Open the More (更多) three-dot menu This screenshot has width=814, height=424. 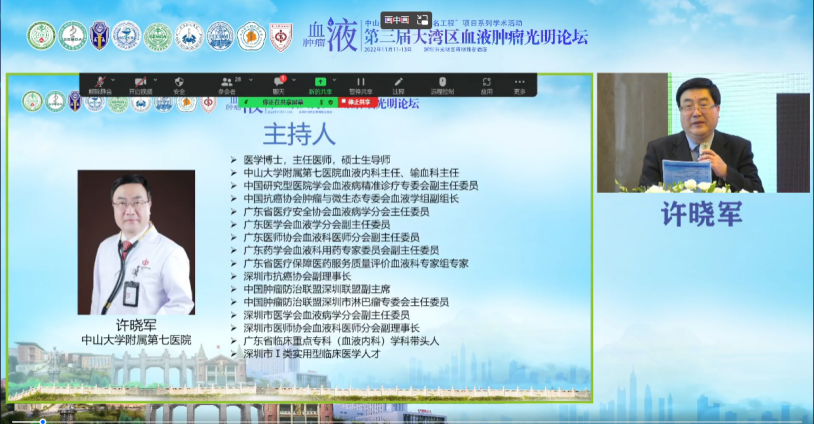[x=520, y=85]
